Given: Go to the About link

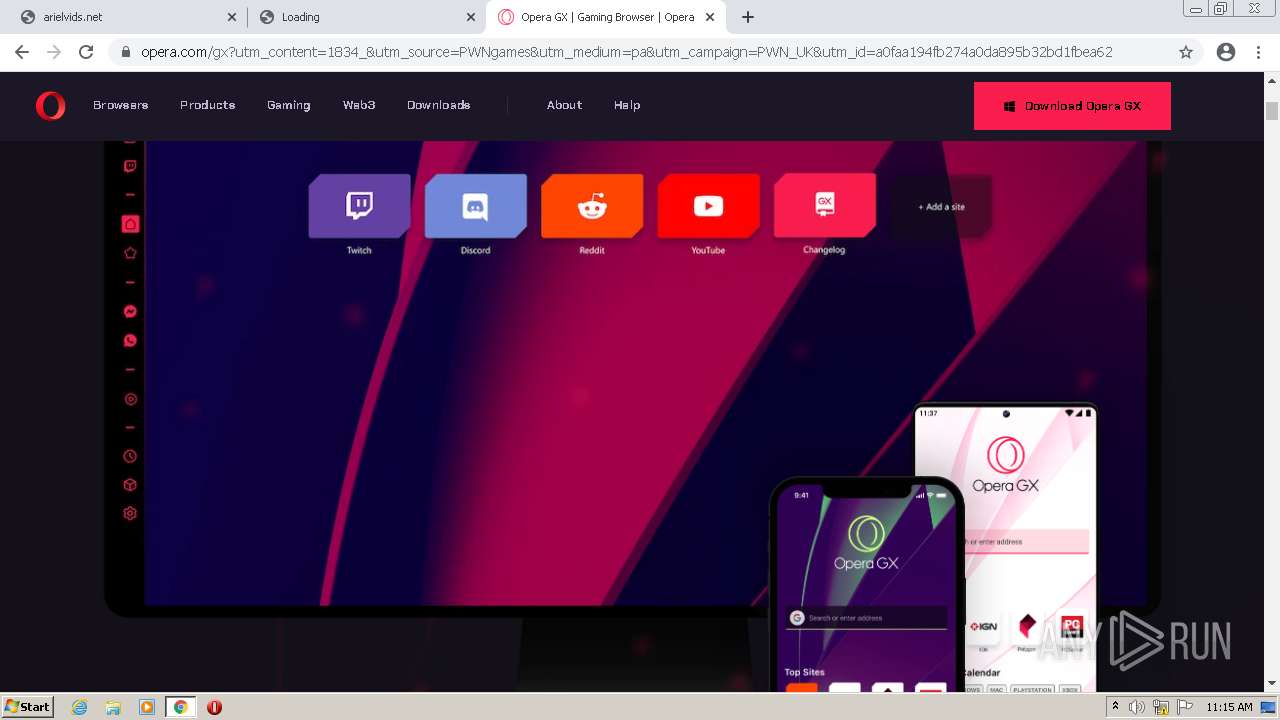Looking at the screenshot, I should [564, 105].
